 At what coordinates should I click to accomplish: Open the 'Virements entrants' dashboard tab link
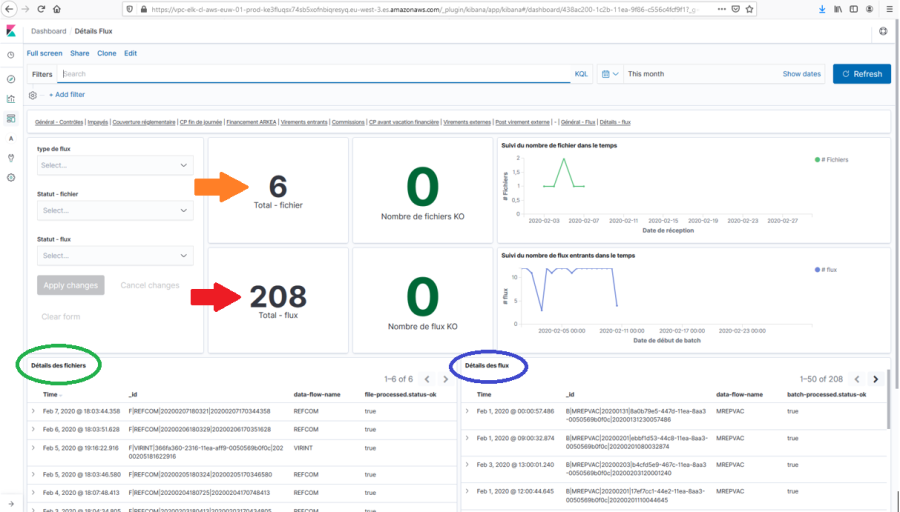click(x=305, y=122)
